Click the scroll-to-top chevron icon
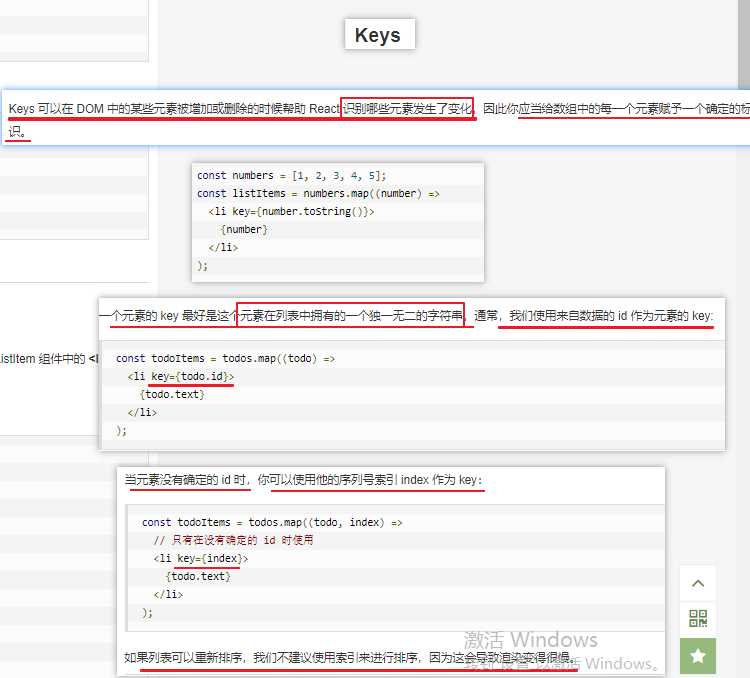The height and width of the screenshot is (678, 750). click(698, 583)
